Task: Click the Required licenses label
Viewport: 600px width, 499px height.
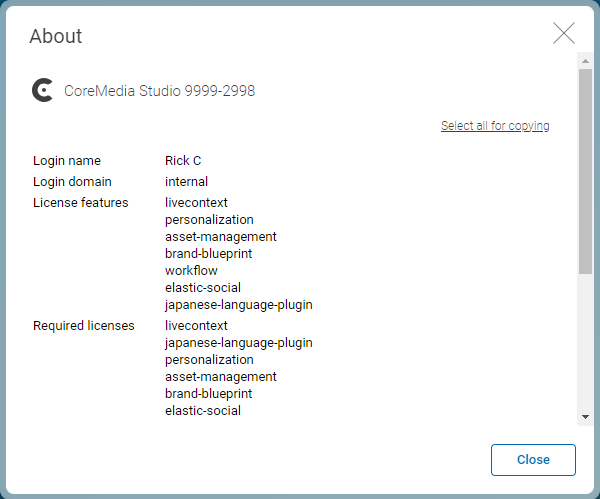Action: (83, 326)
